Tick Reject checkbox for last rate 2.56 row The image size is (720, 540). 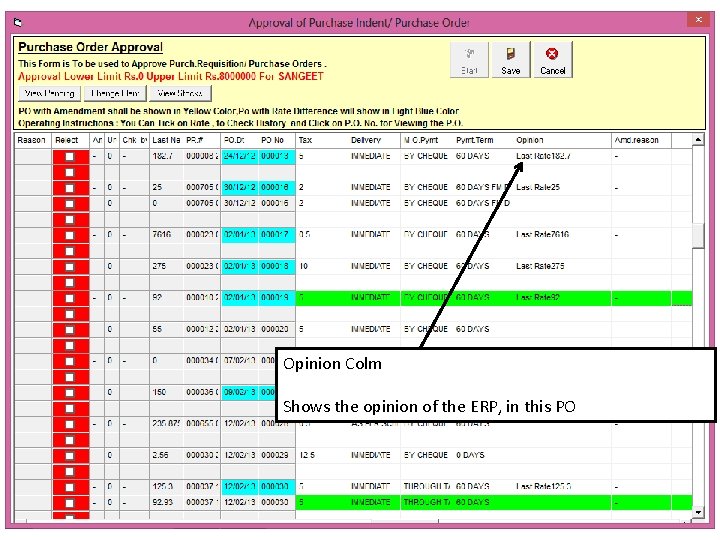tap(69, 455)
